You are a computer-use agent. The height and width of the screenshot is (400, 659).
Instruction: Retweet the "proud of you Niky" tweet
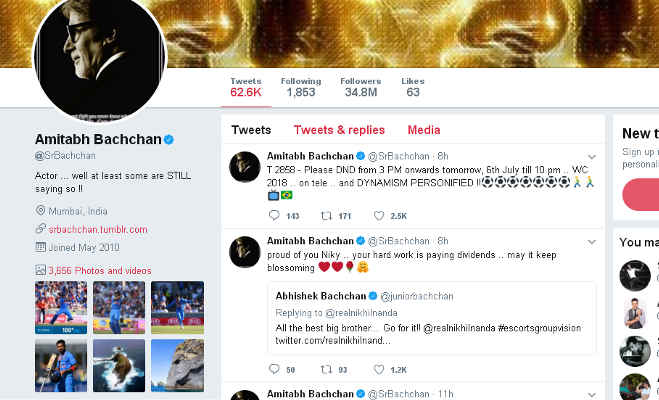[x=326, y=369]
